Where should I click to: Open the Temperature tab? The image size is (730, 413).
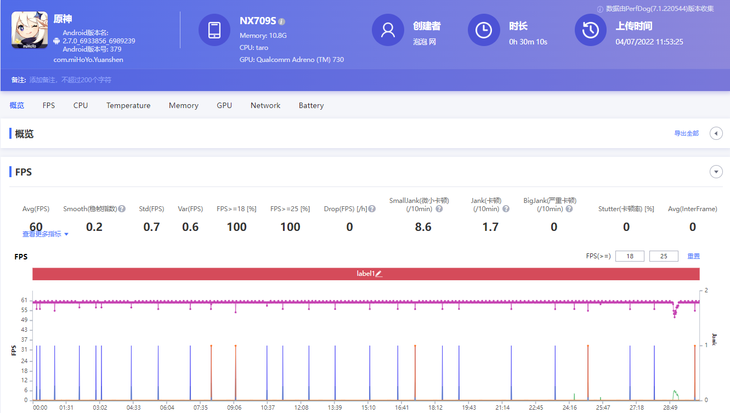click(x=128, y=105)
